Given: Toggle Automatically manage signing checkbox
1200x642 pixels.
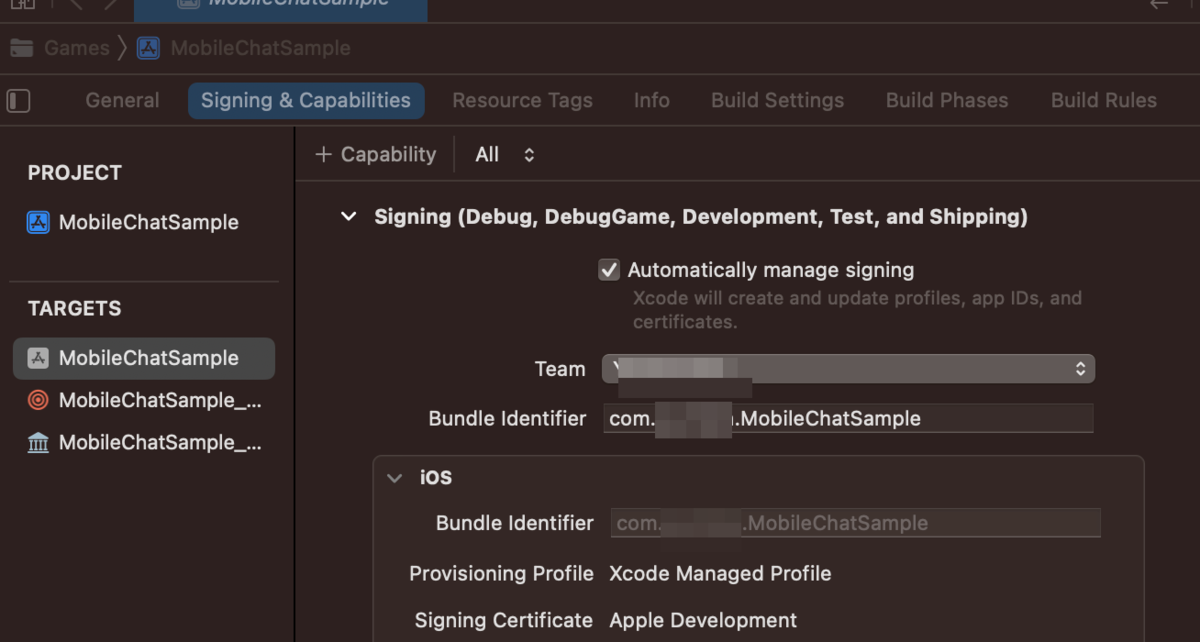Looking at the screenshot, I should pyautogui.click(x=609, y=270).
